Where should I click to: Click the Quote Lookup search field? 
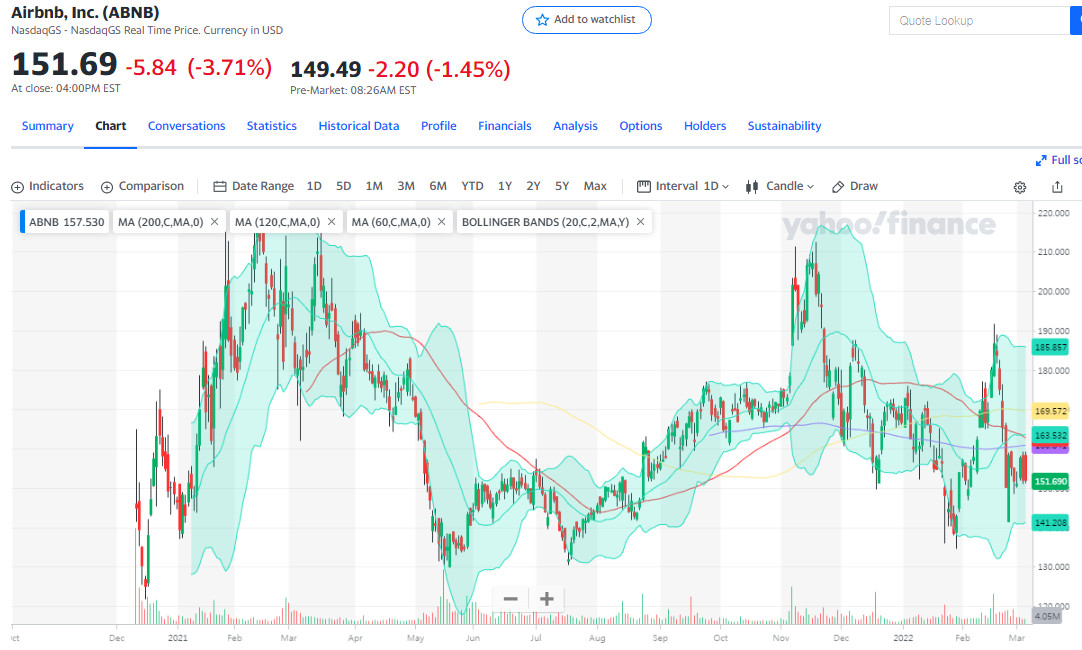980,21
